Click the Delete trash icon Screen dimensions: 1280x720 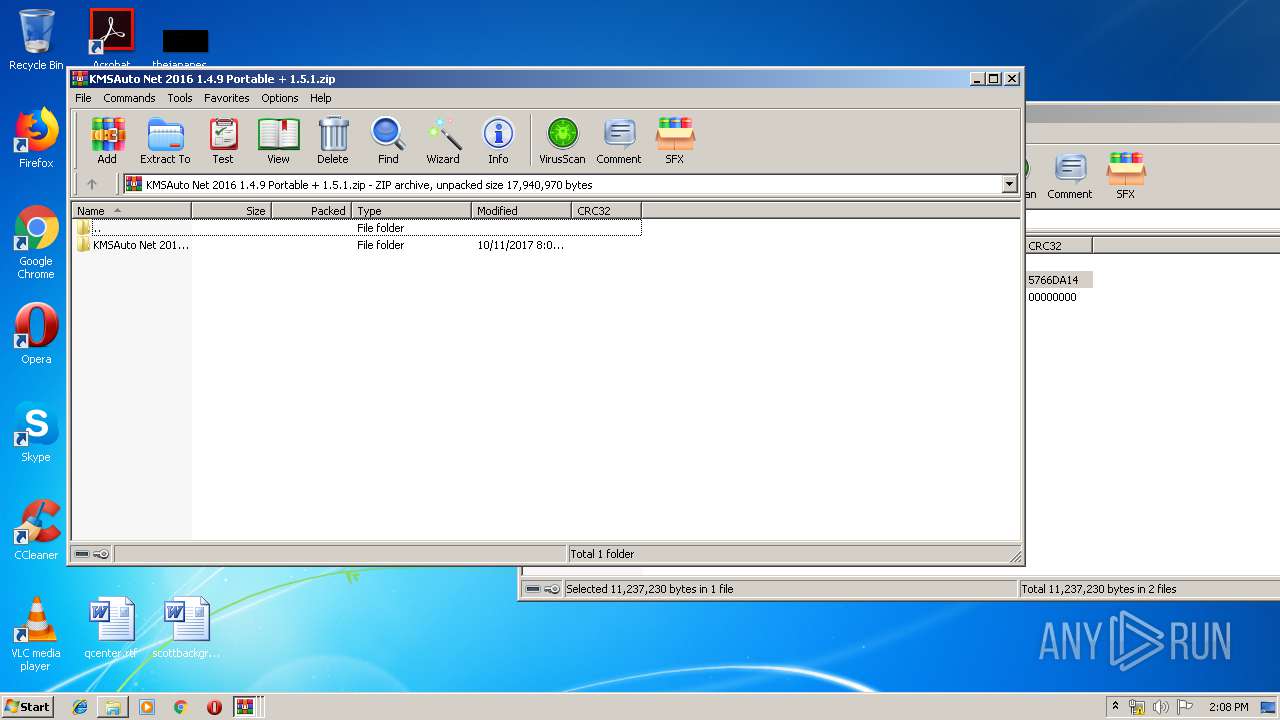(333, 140)
